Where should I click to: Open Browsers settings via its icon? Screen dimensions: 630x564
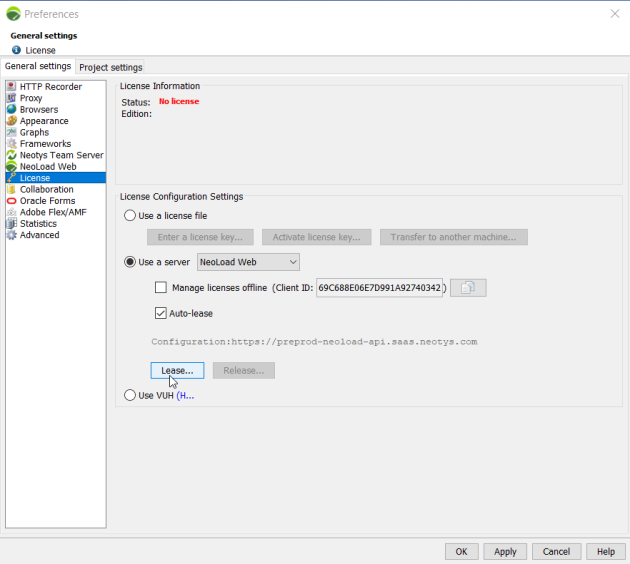(12, 110)
